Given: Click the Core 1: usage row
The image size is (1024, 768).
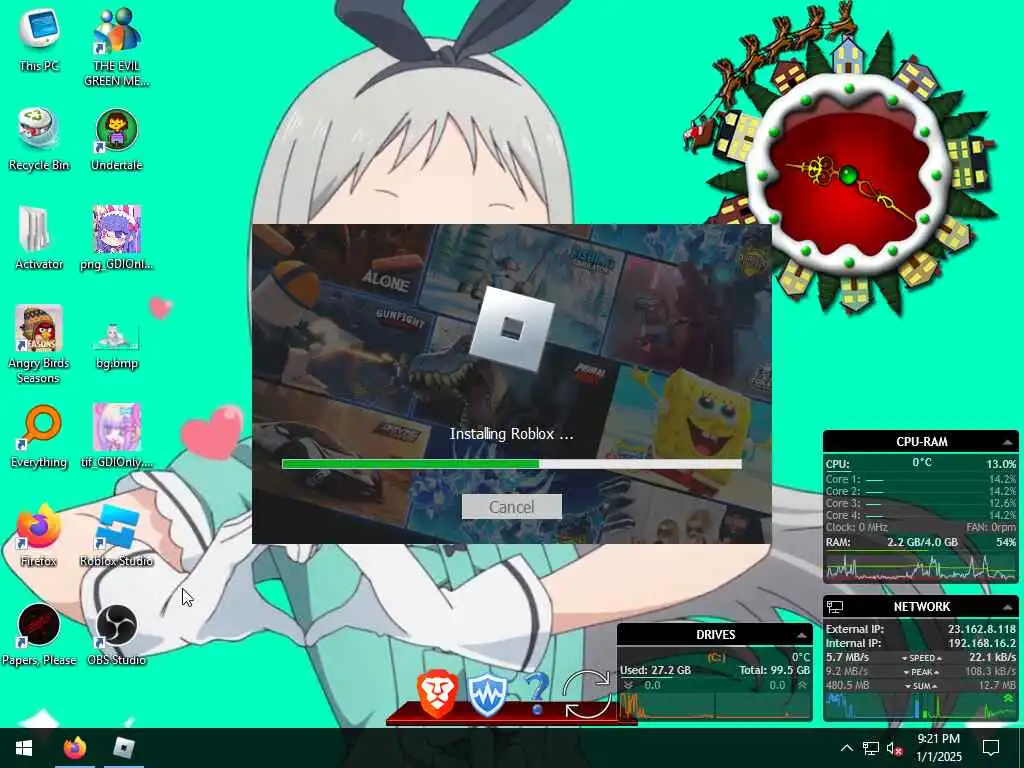Looking at the screenshot, I should (x=921, y=480).
